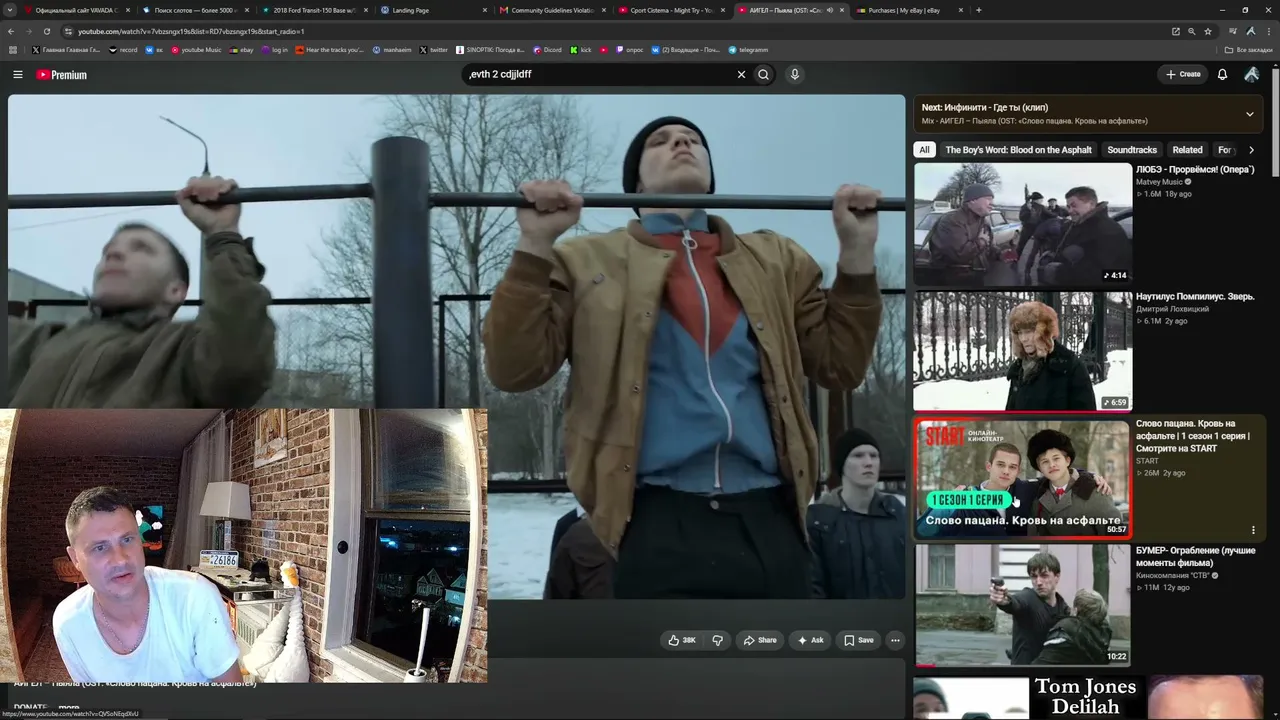Open the Create button
Viewport: 1280px width, 720px height.
click(1182, 74)
